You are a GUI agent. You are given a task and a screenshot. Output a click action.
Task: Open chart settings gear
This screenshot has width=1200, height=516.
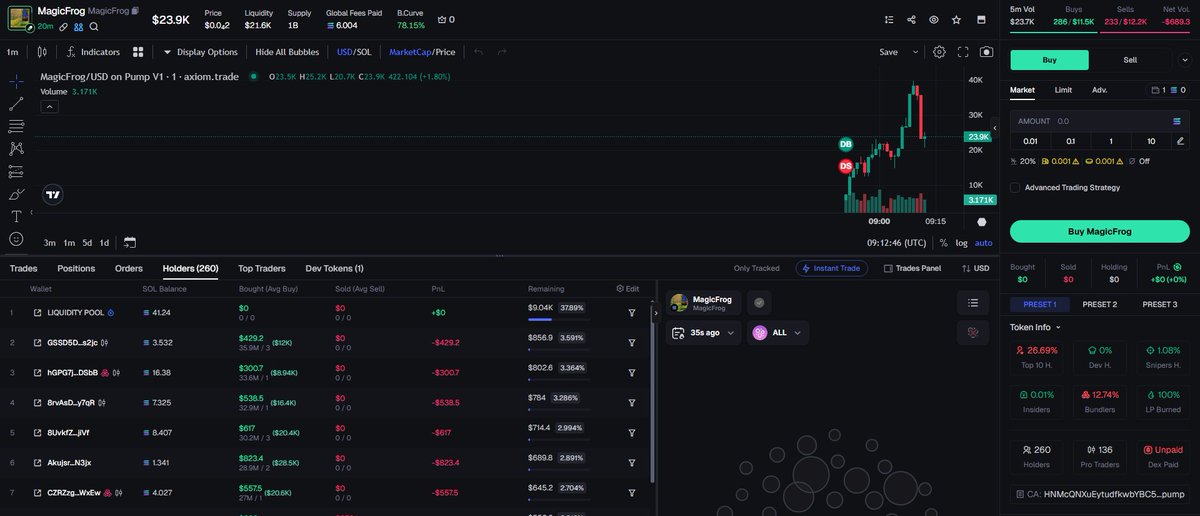(939, 52)
